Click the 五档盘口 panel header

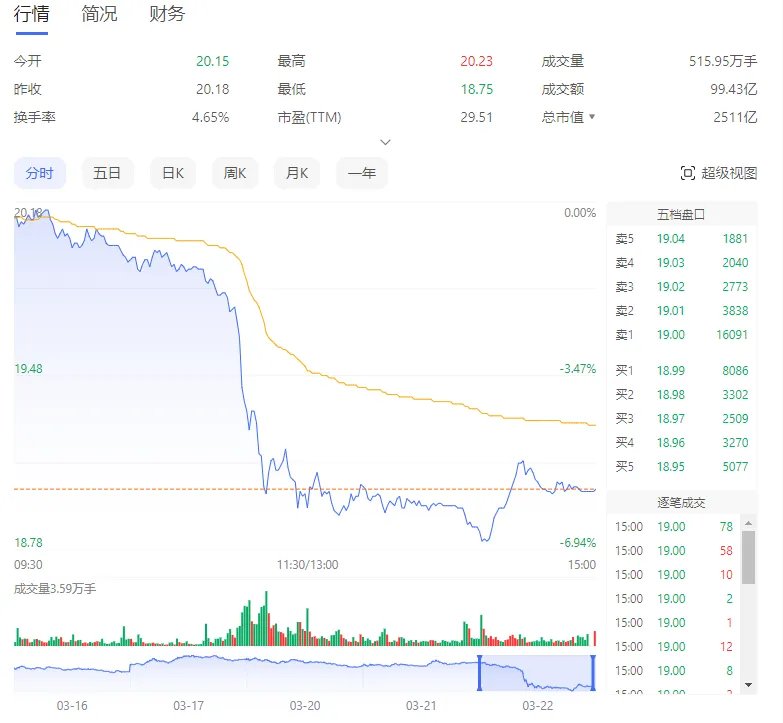click(x=681, y=214)
